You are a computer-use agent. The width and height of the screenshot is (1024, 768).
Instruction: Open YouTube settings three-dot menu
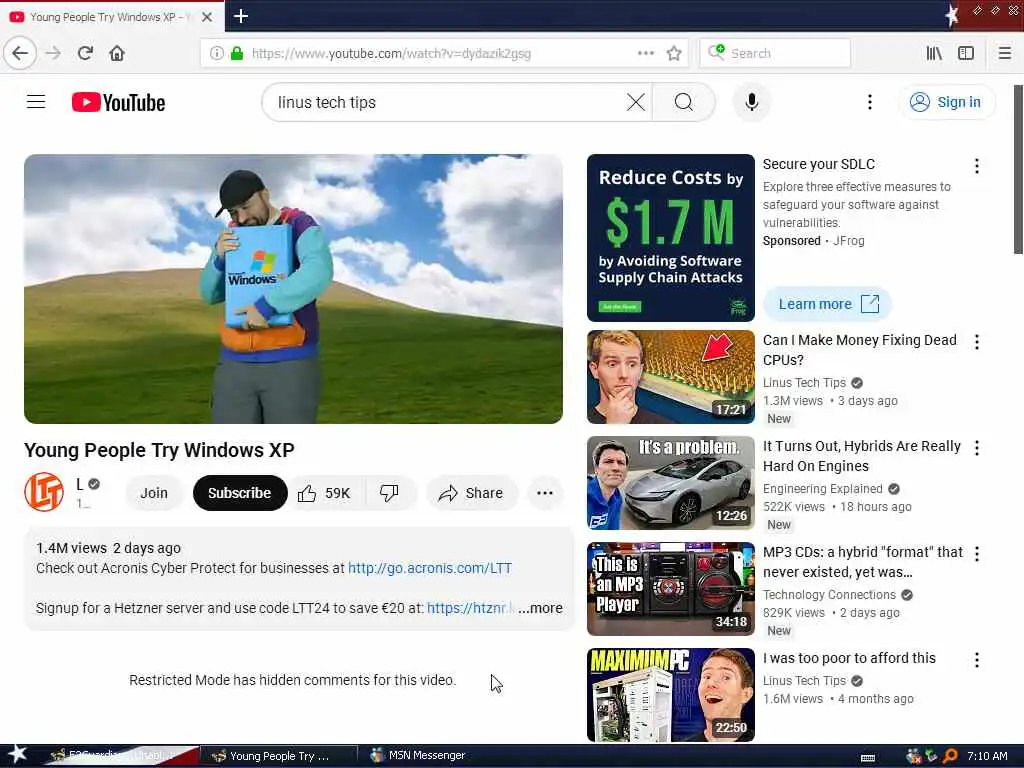[x=869, y=102]
